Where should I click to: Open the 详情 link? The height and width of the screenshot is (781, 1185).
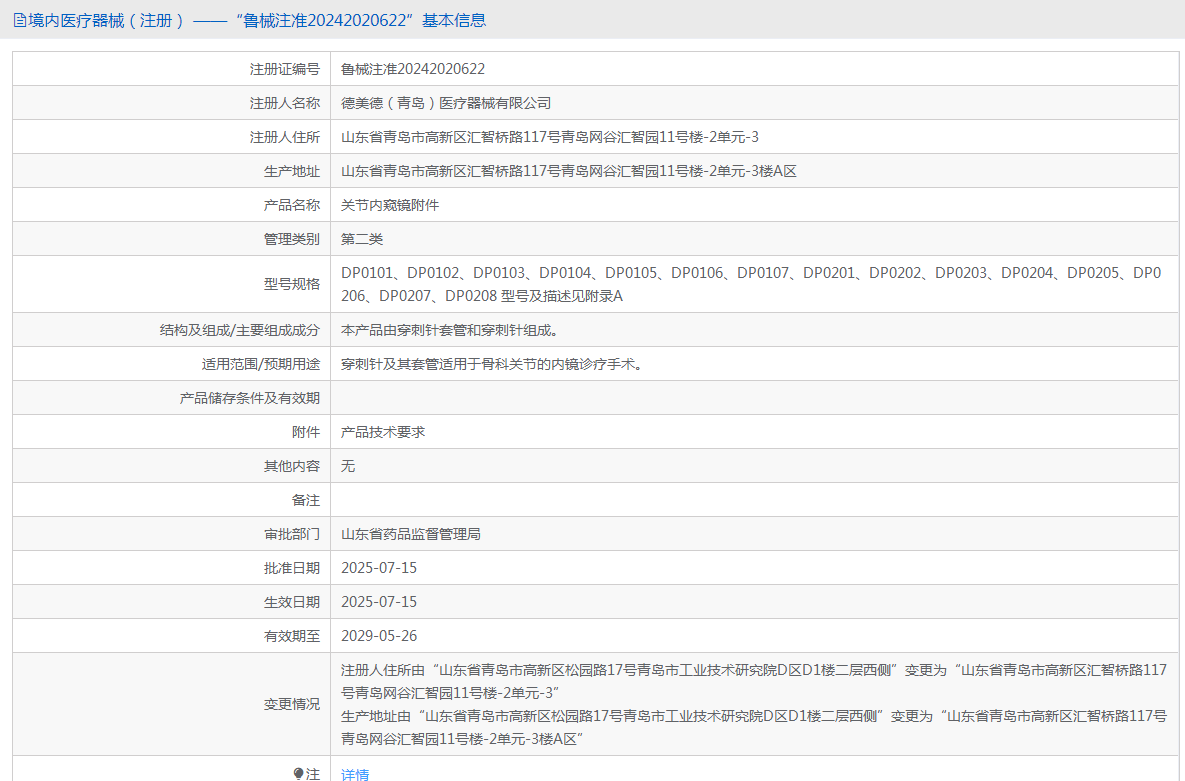coord(355,774)
